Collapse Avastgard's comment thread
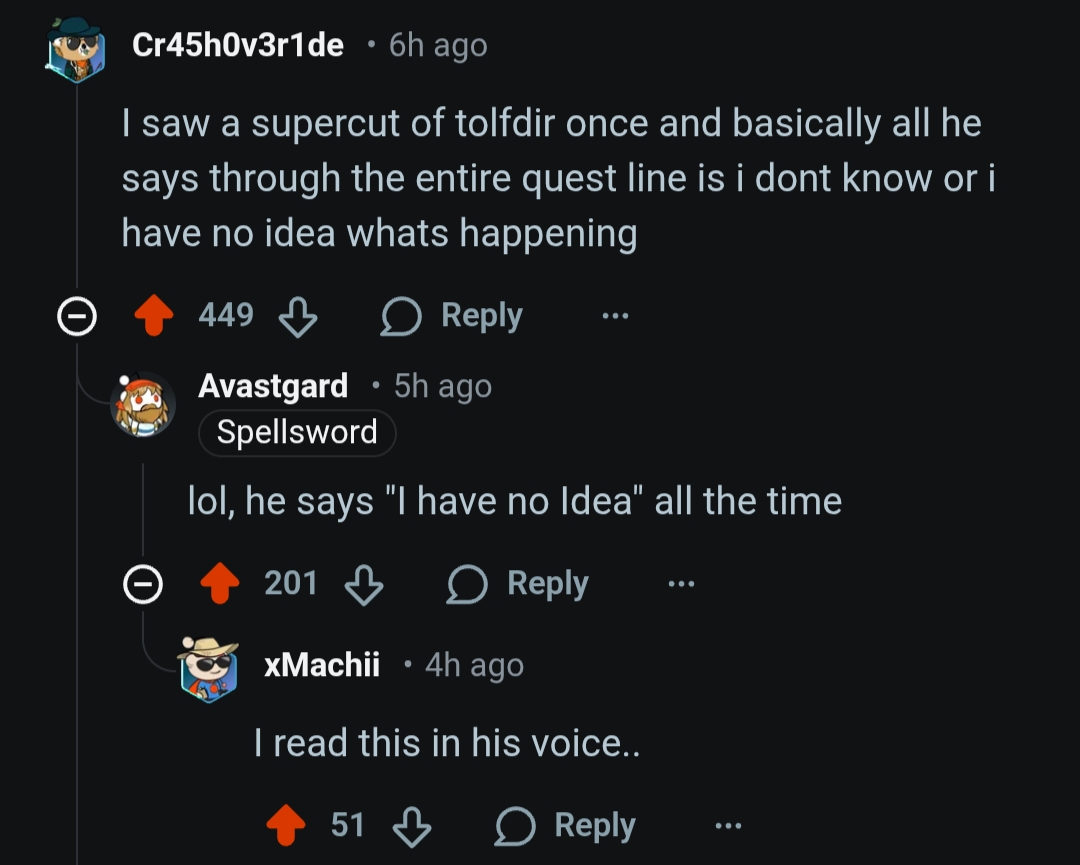The height and width of the screenshot is (865, 1080). coord(141,585)
